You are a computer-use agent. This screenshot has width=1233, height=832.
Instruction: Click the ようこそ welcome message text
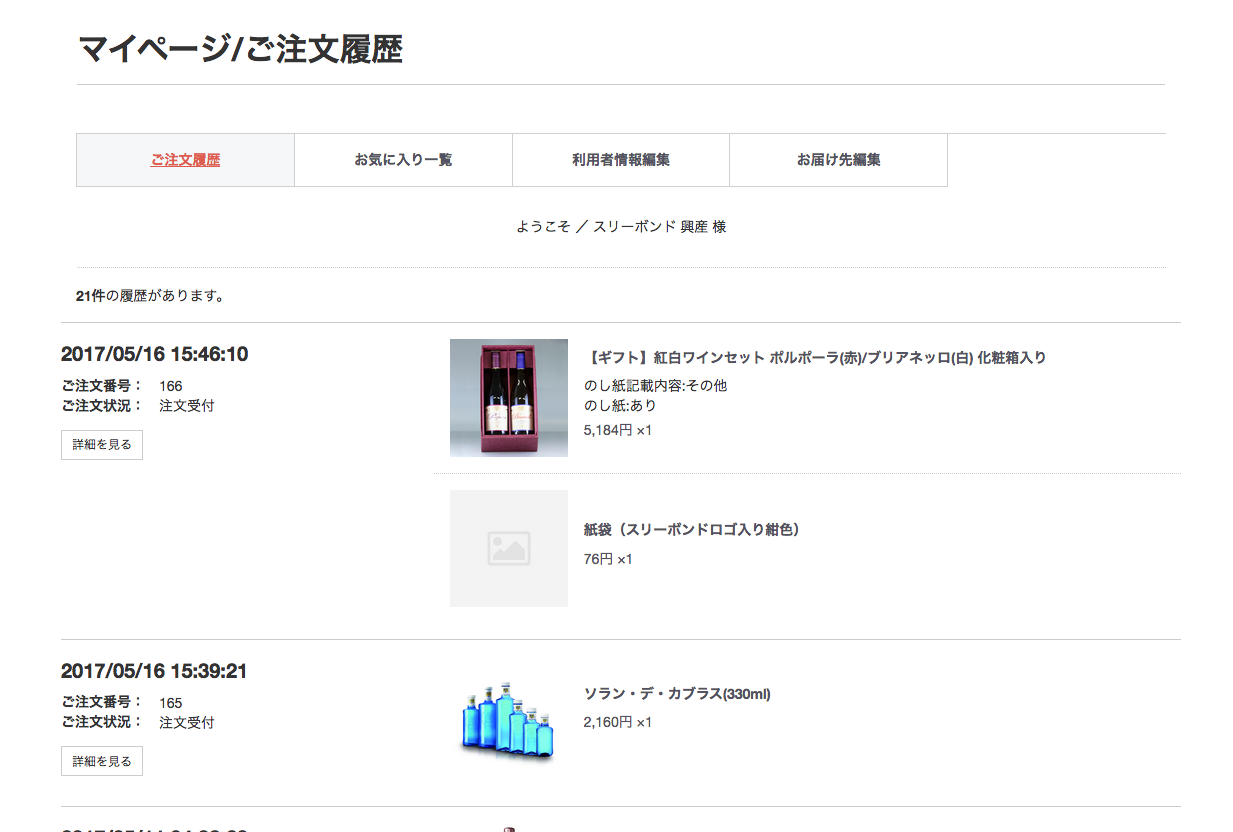620,227
